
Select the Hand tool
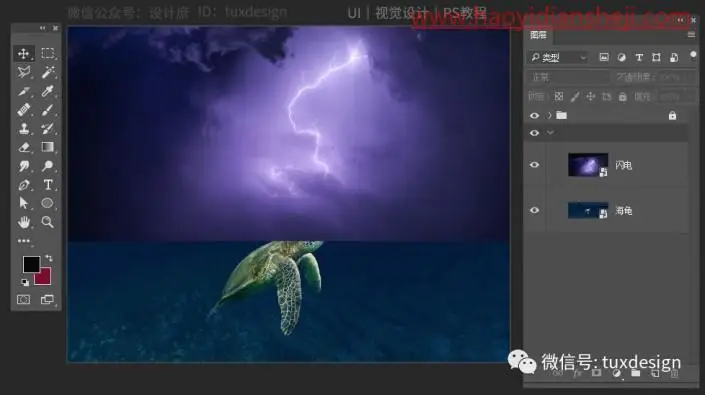coord(23,222)
